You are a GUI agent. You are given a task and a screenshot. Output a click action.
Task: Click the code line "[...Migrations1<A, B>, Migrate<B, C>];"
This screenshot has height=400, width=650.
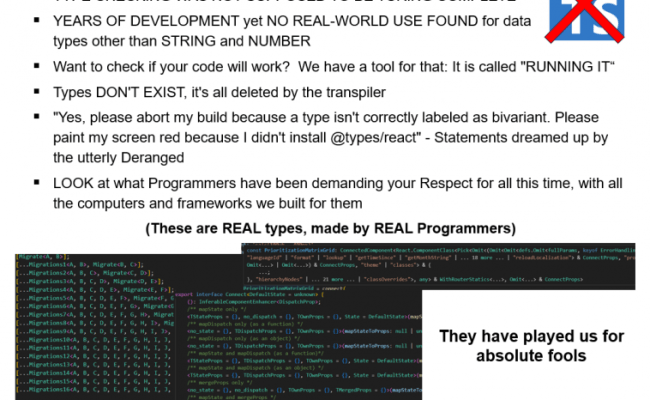[80, 264]
